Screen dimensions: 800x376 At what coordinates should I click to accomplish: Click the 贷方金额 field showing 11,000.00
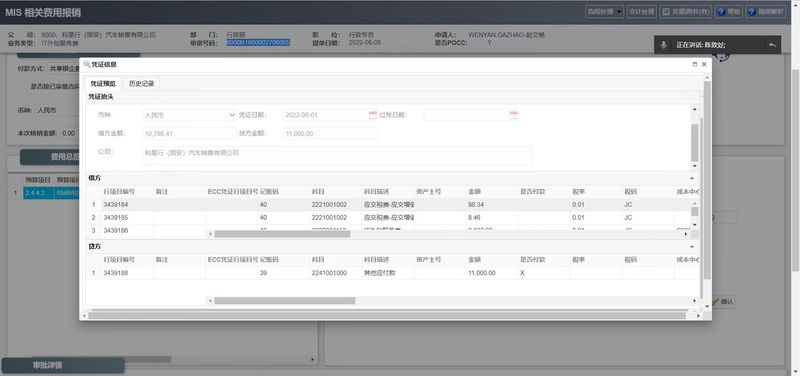[x=330, y=134]
